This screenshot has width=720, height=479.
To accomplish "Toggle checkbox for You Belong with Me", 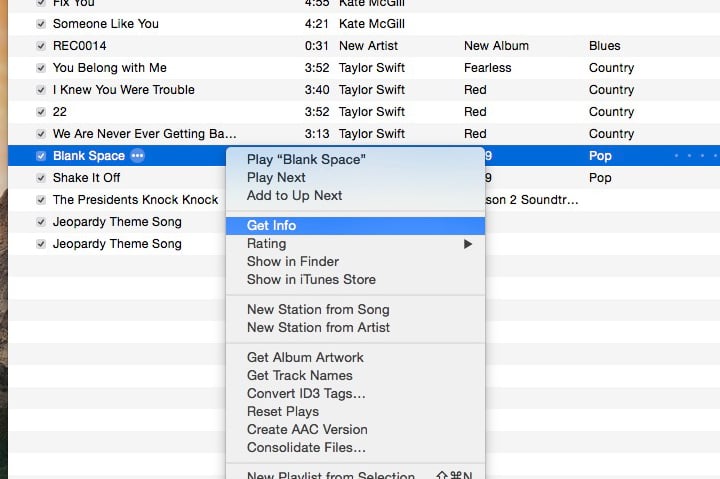I will pyautogui.click(x=41, y=68).
